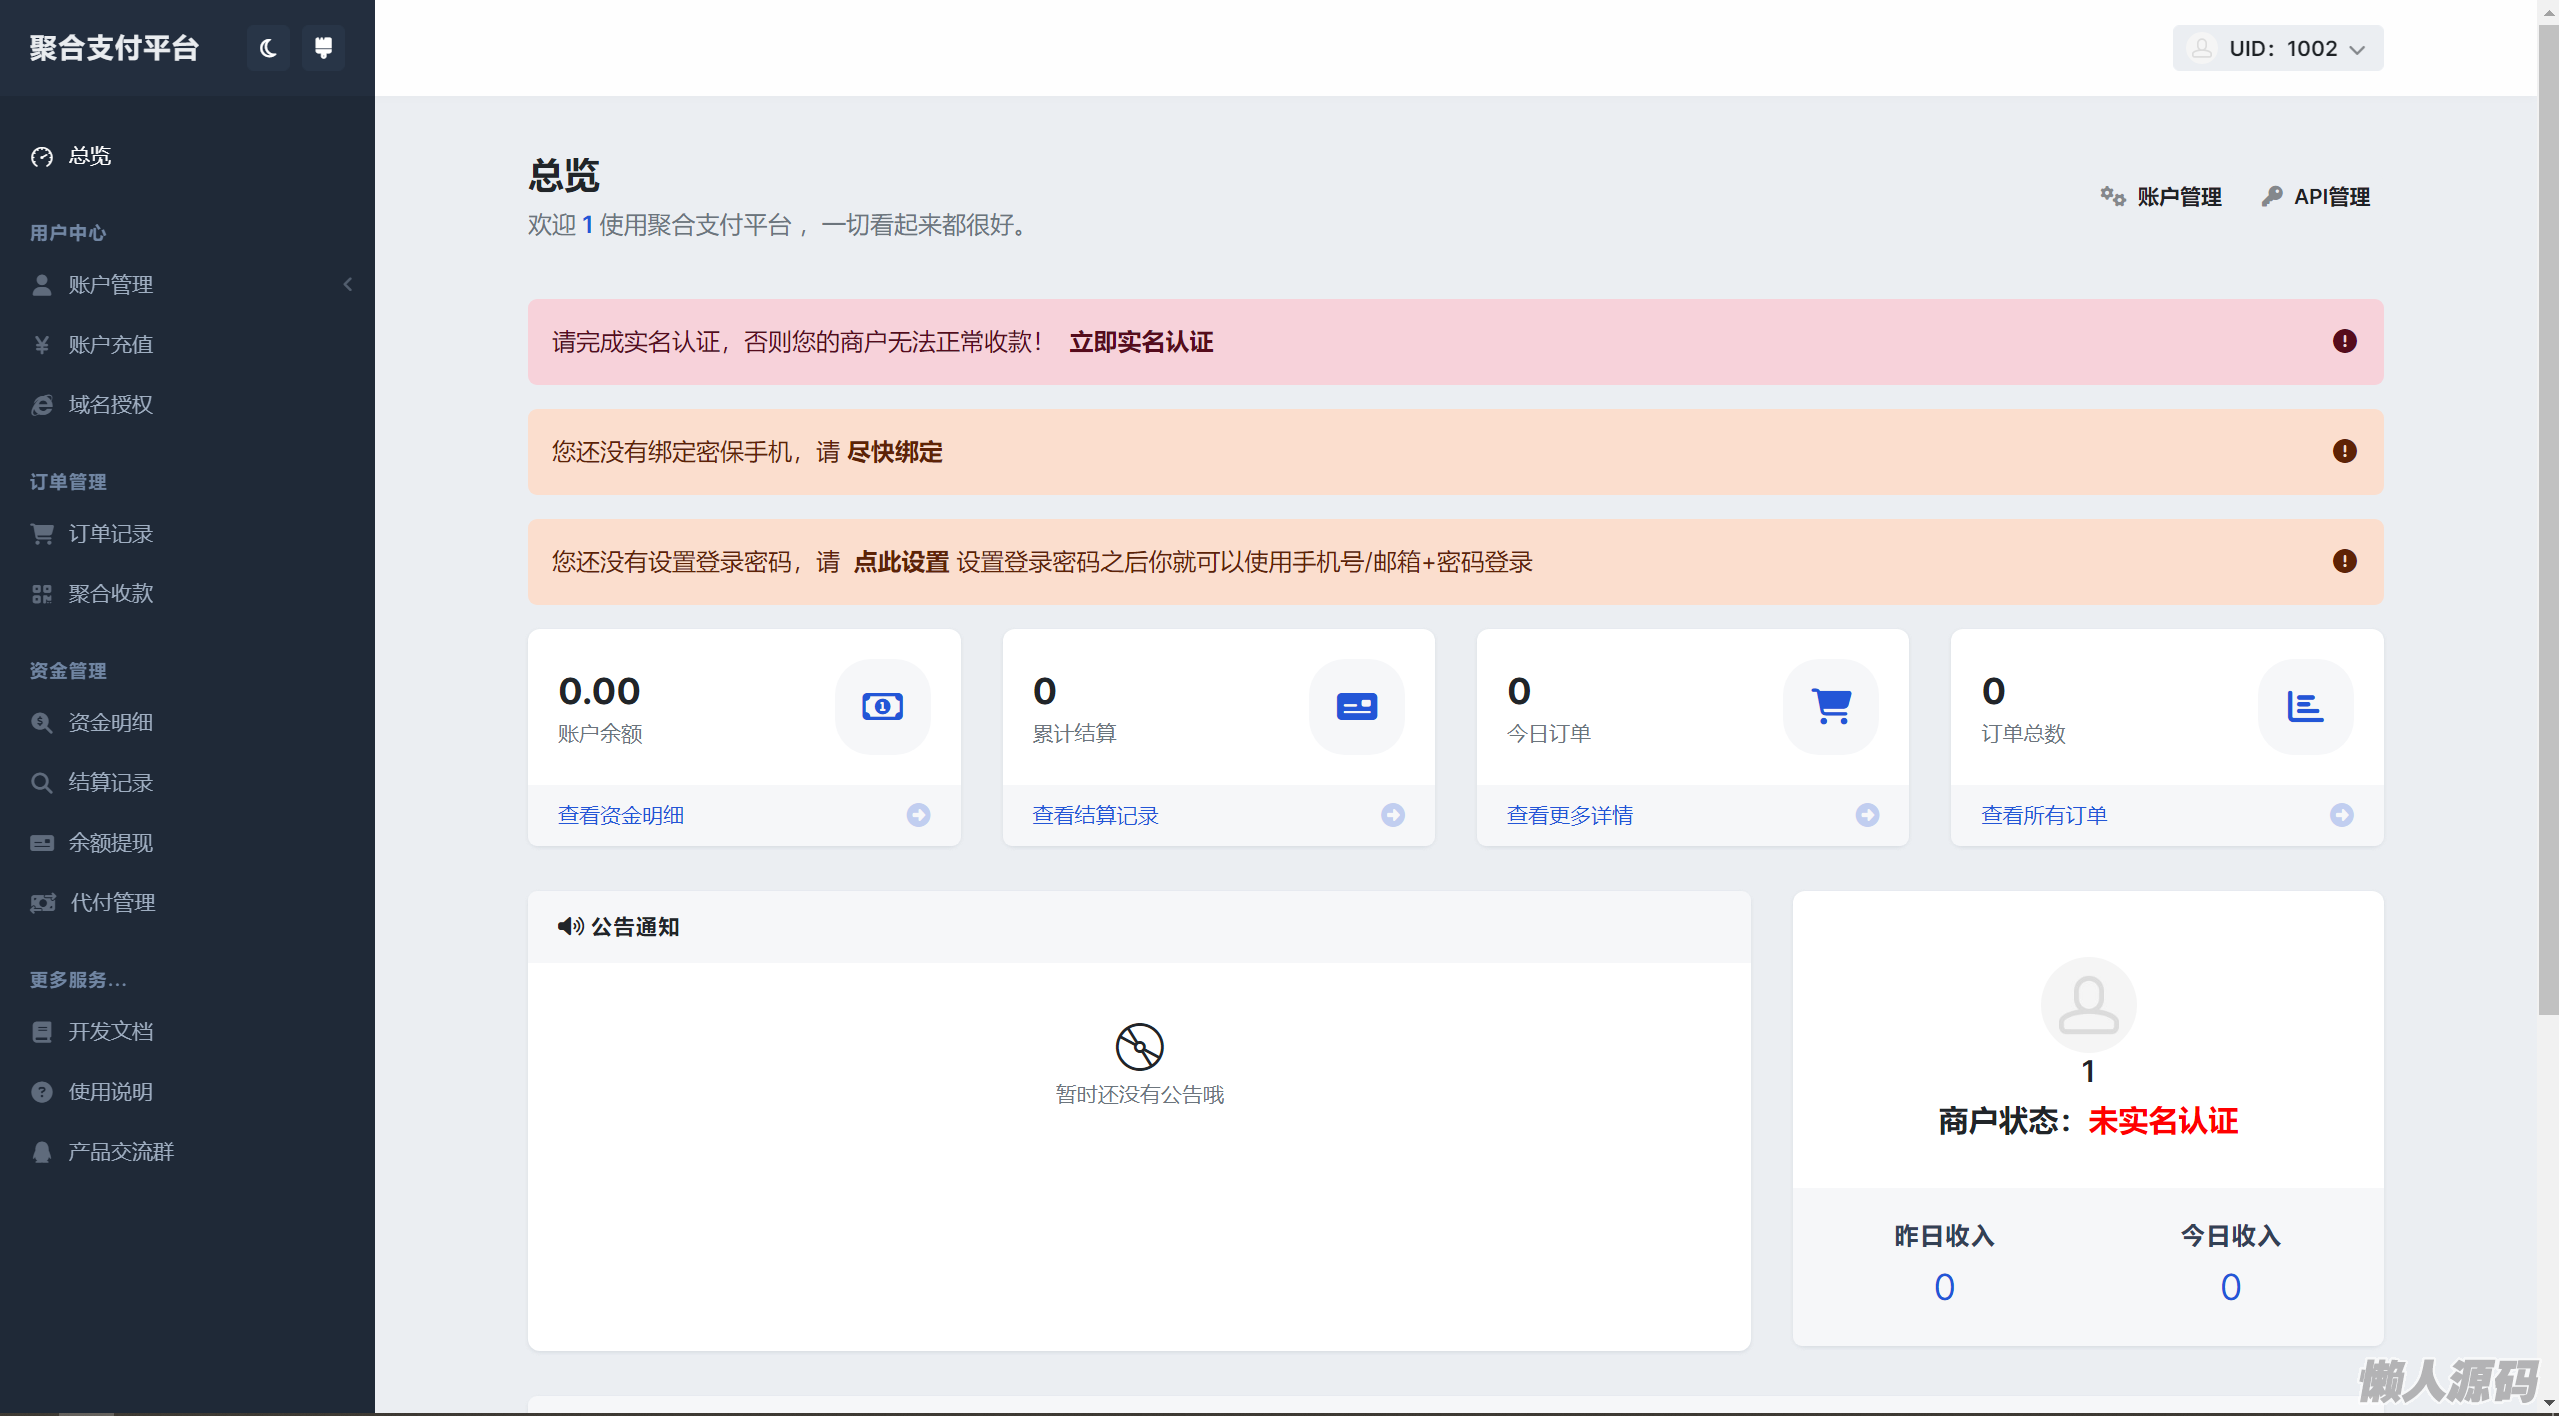
Task: Open the UID: 1002 user dropdown
Action: (2277, 48)
